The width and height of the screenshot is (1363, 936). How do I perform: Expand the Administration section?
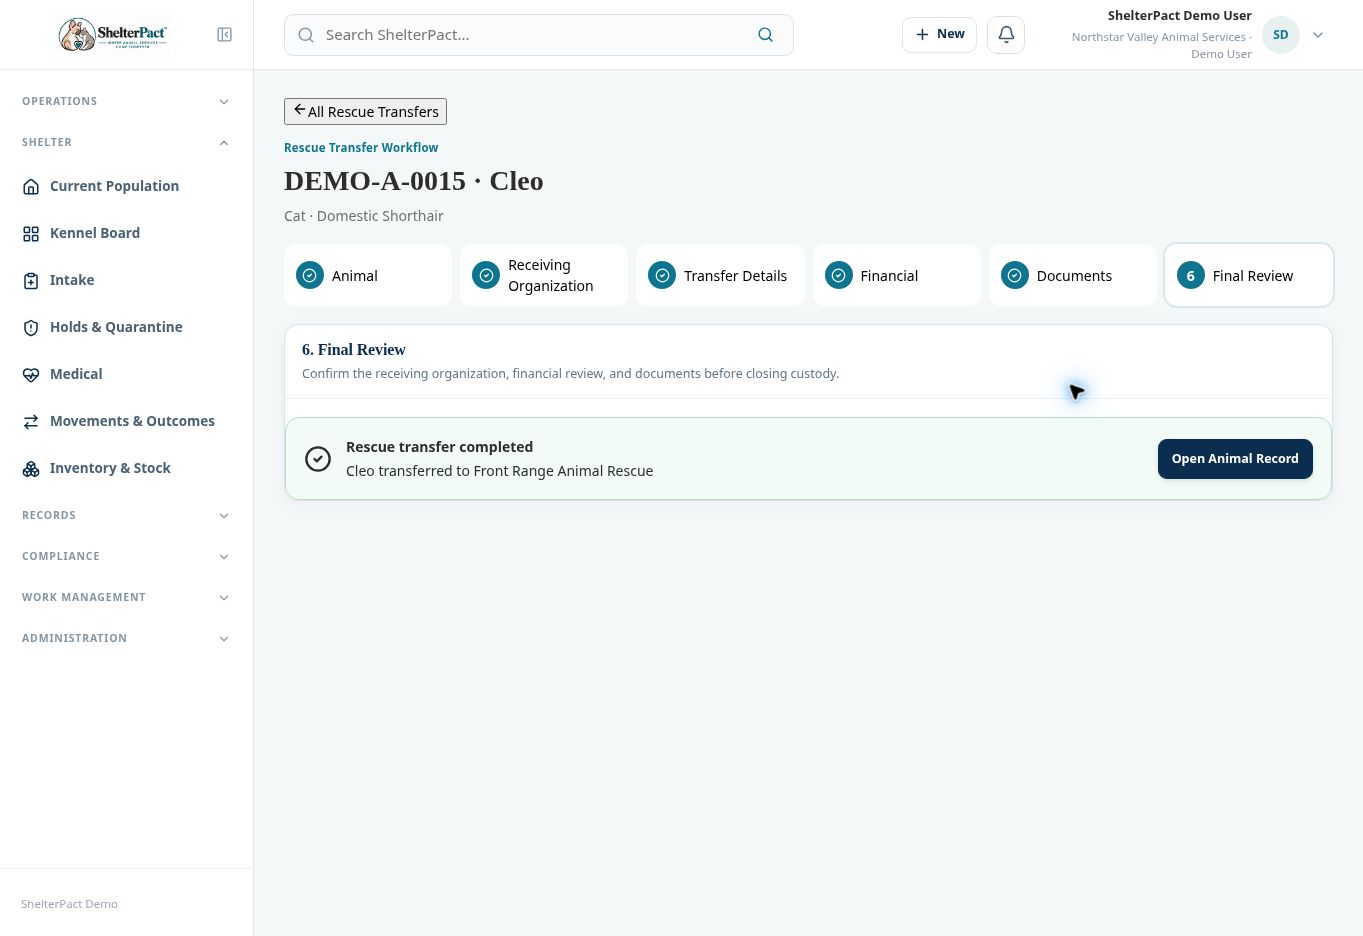coord(126,638)
